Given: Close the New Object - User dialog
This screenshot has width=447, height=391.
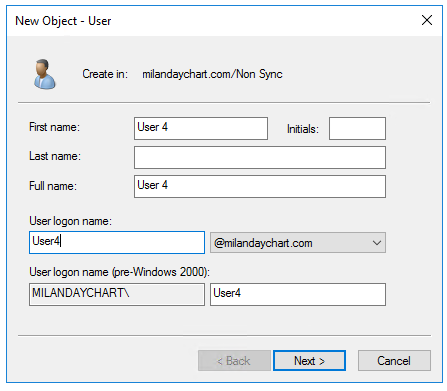Looking at the screenshot, I should coord(427,20).
